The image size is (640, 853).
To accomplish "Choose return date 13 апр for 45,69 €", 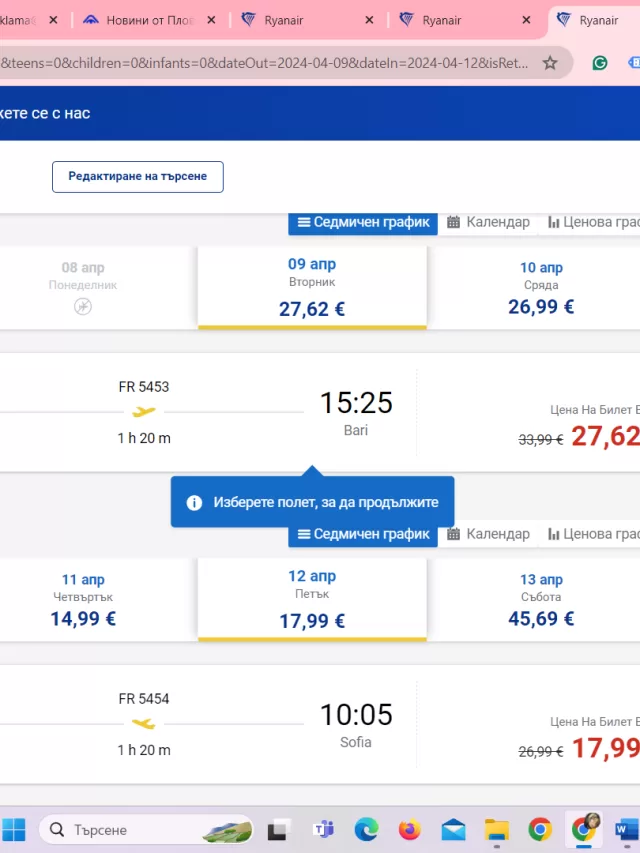I will point(541,599).
